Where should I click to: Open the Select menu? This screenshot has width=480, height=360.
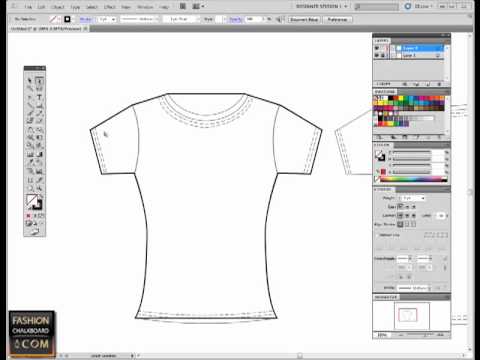pos(92,7)
